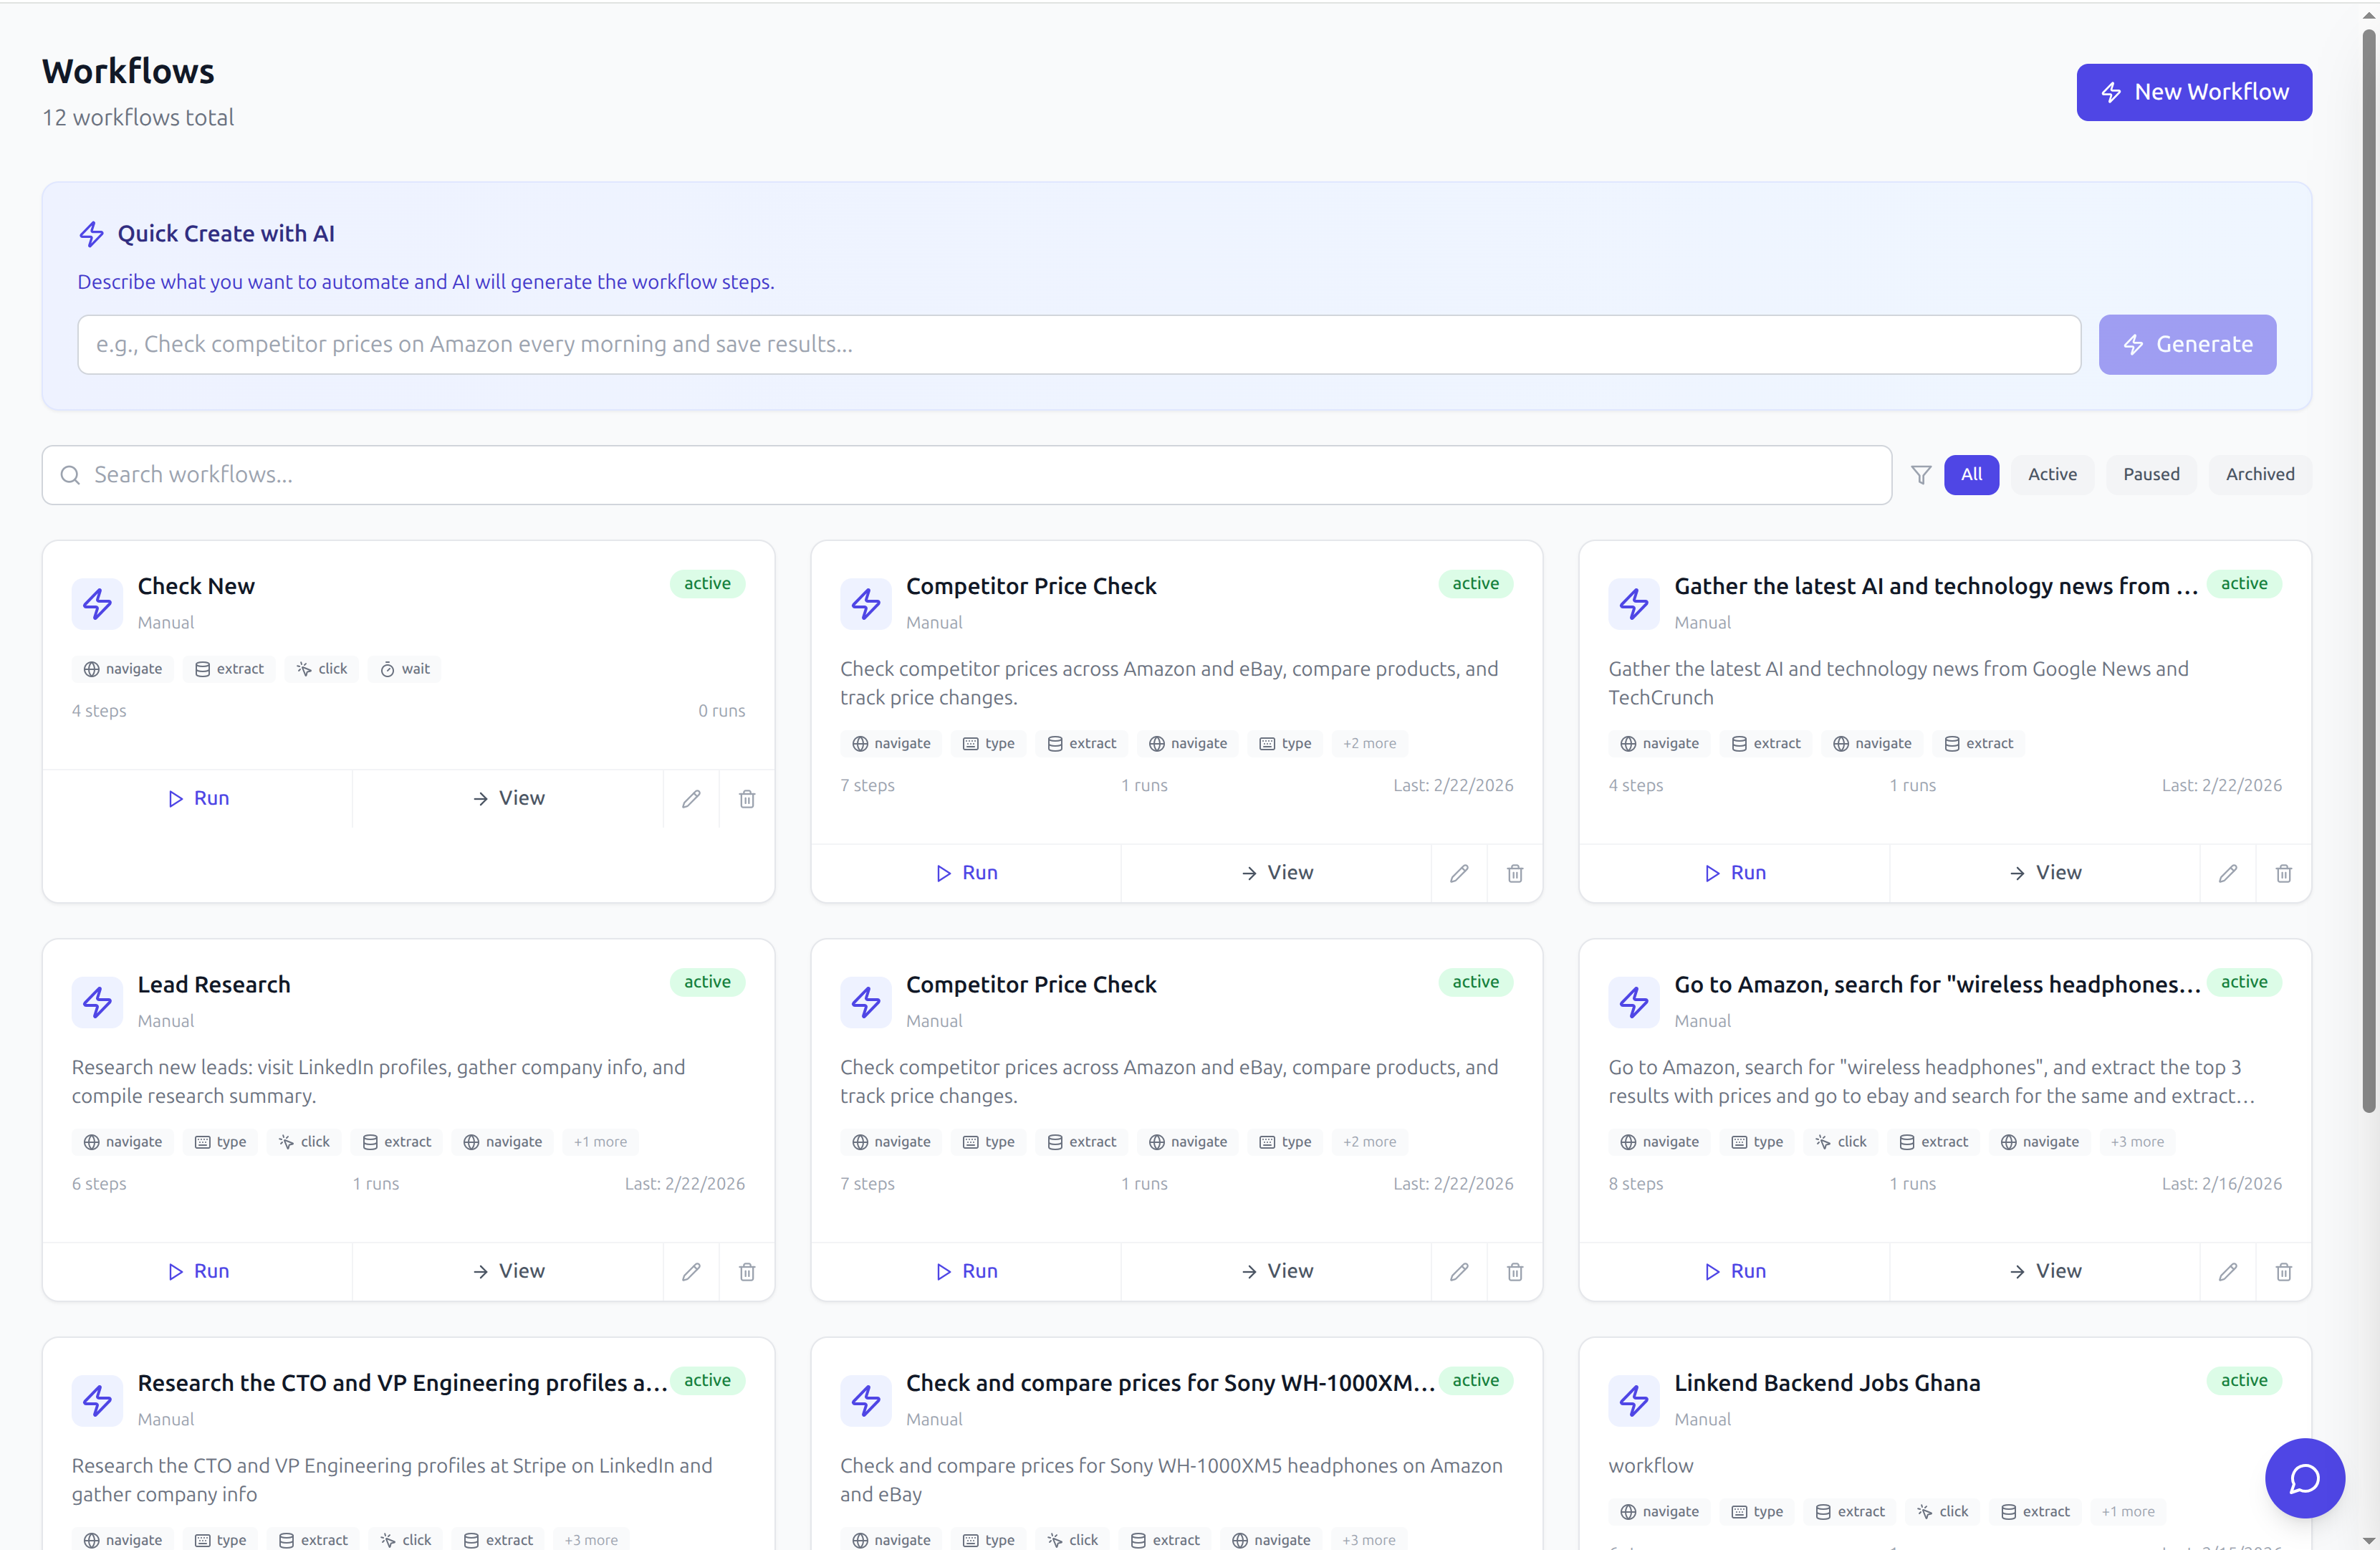Open the chat bubble widget icon
Screen dimensions: 2380x1550
(2303, 1477)
